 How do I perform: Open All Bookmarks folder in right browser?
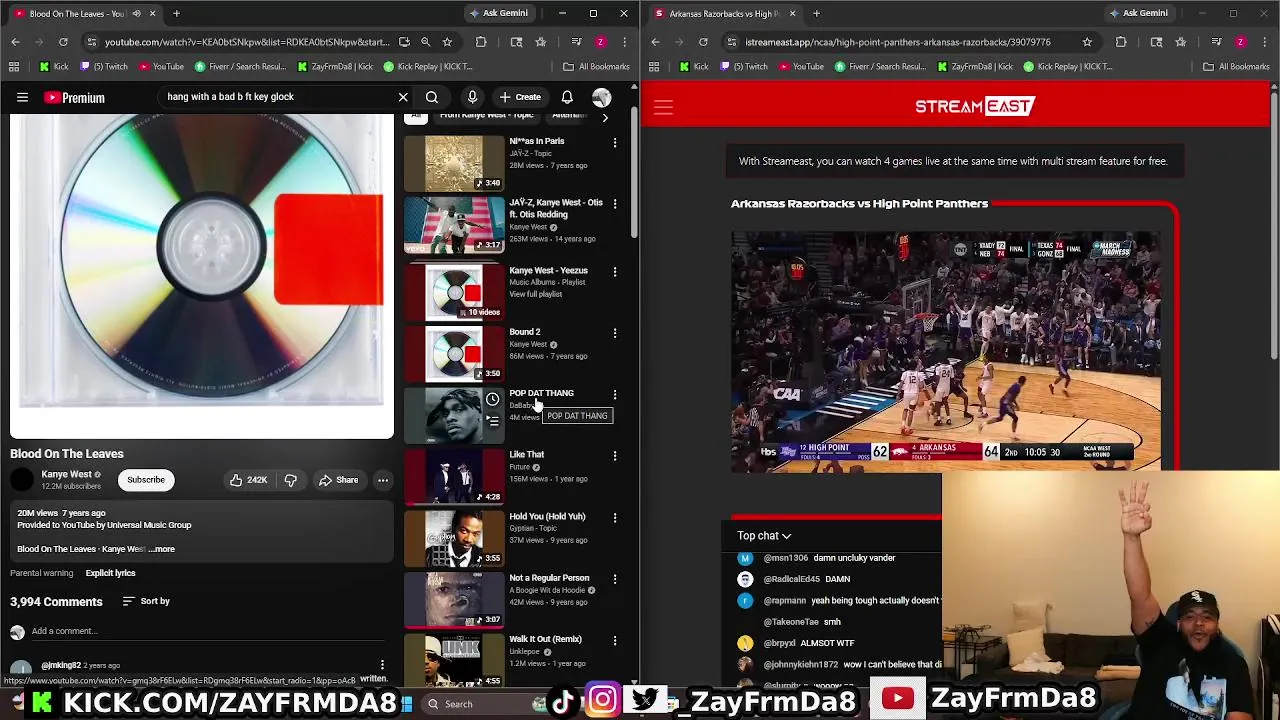[x=1236, y=67]
